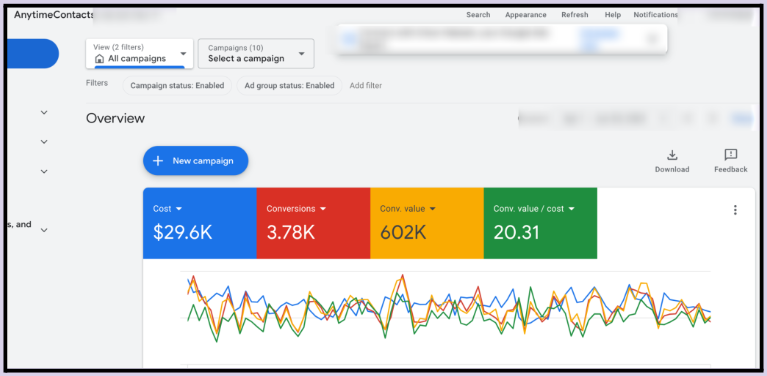Click the $29.6K cost value

(182, 233)
